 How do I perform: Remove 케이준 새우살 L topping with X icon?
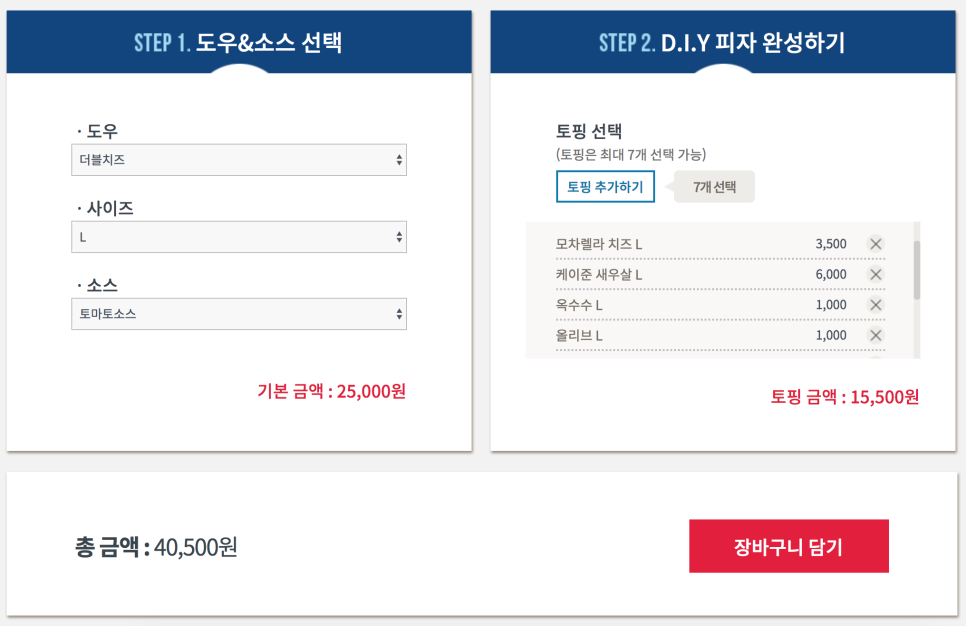click(875, 274)
